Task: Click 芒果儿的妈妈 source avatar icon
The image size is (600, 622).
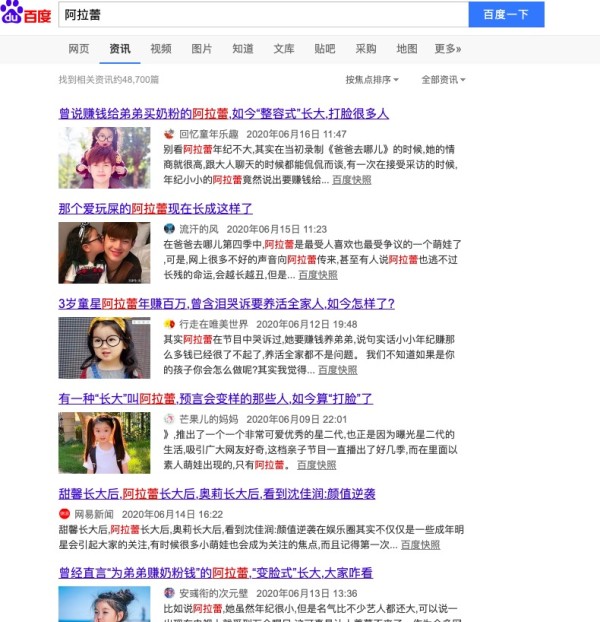Action: pyautogui.click(x=169, y=419)
